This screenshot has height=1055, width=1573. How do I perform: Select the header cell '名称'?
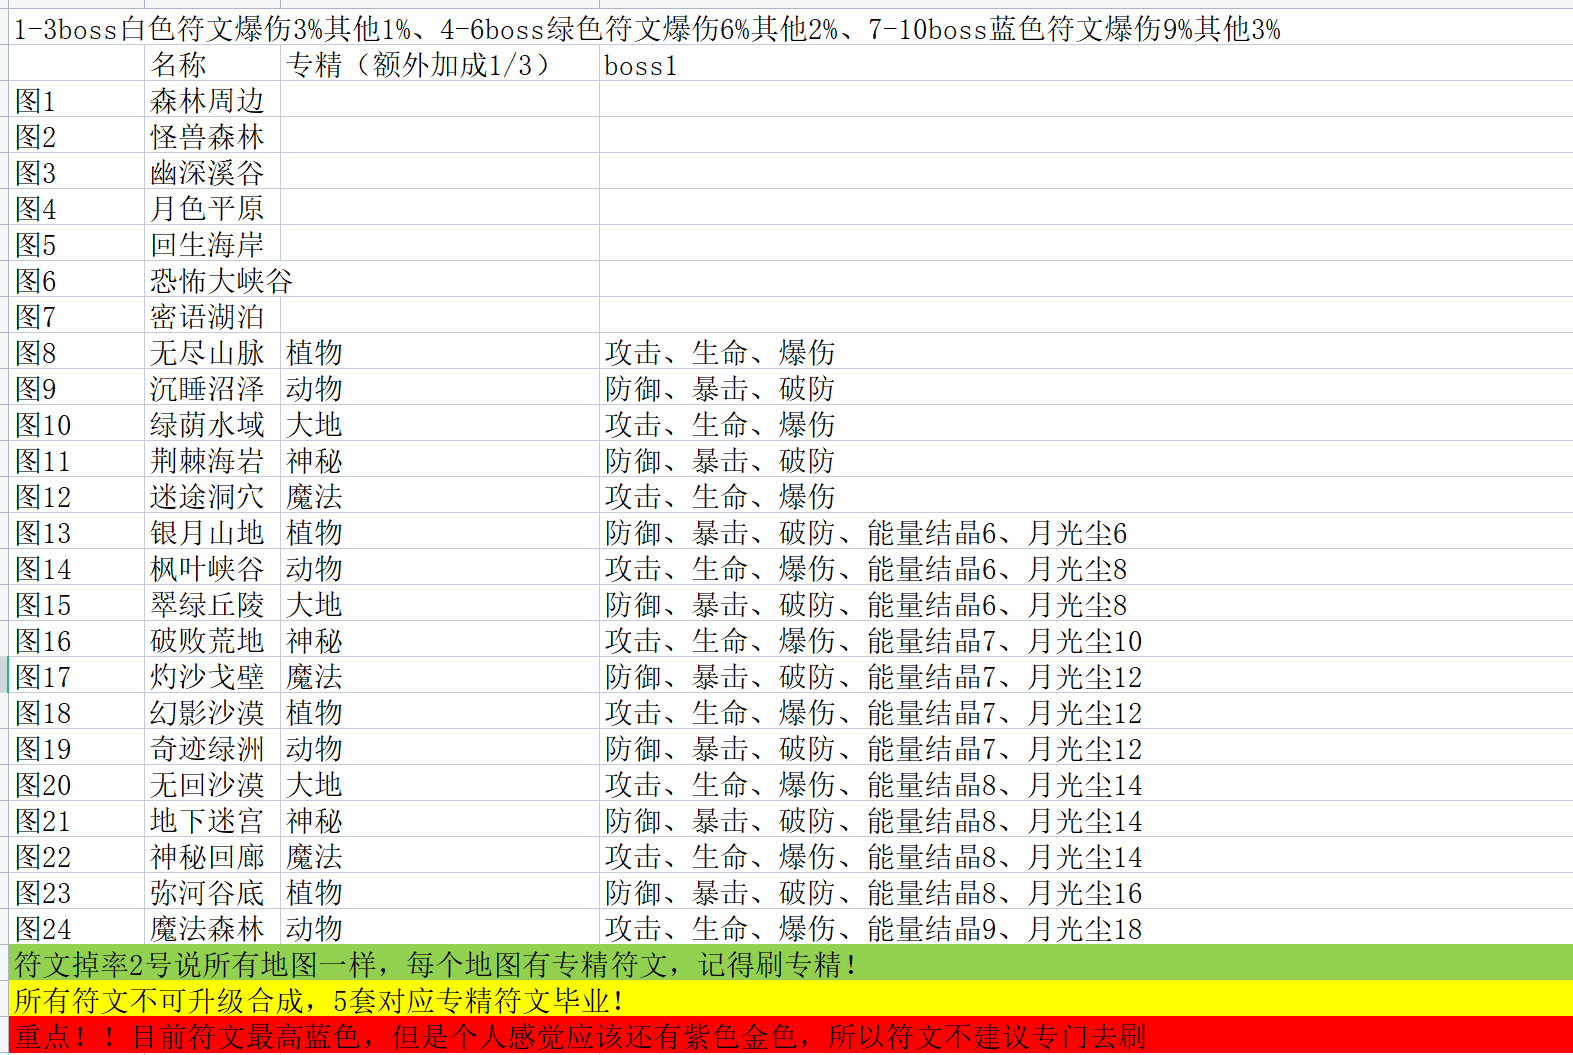213,63
